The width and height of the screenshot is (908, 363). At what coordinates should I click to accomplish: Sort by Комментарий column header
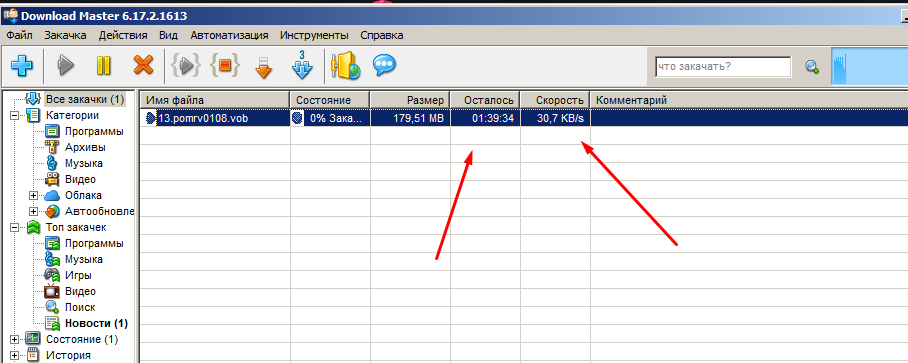click(749, 100)
